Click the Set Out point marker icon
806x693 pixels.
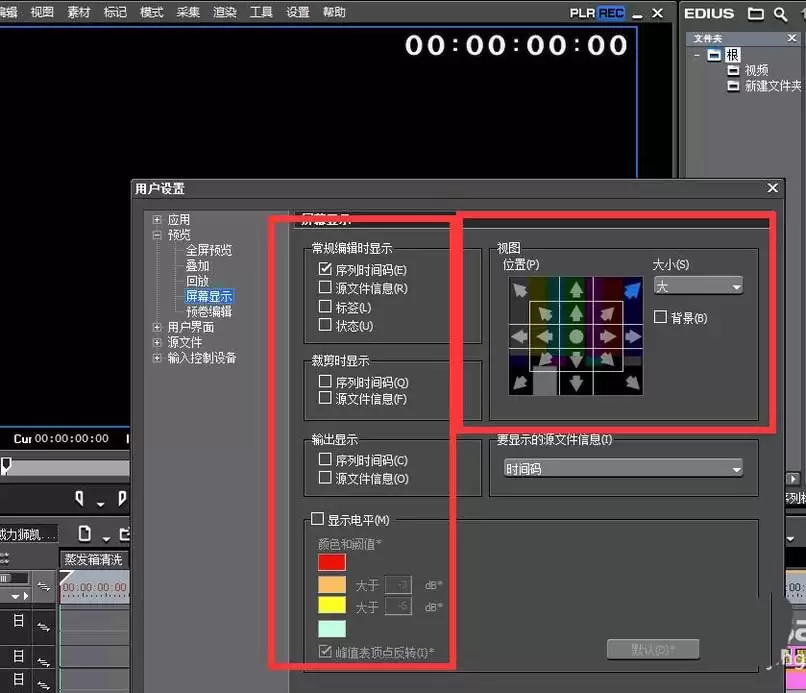click(x=122, y=498)
